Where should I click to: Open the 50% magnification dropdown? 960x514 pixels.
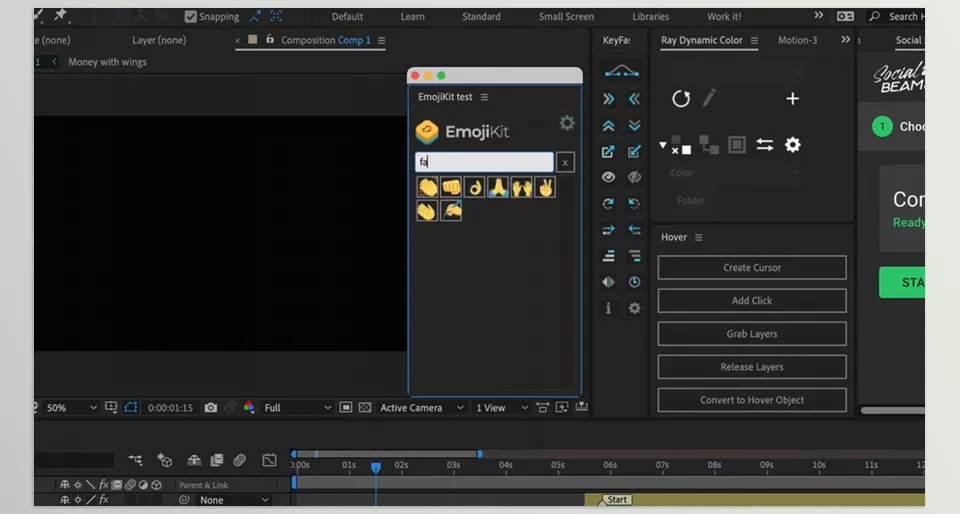(72, 408)
